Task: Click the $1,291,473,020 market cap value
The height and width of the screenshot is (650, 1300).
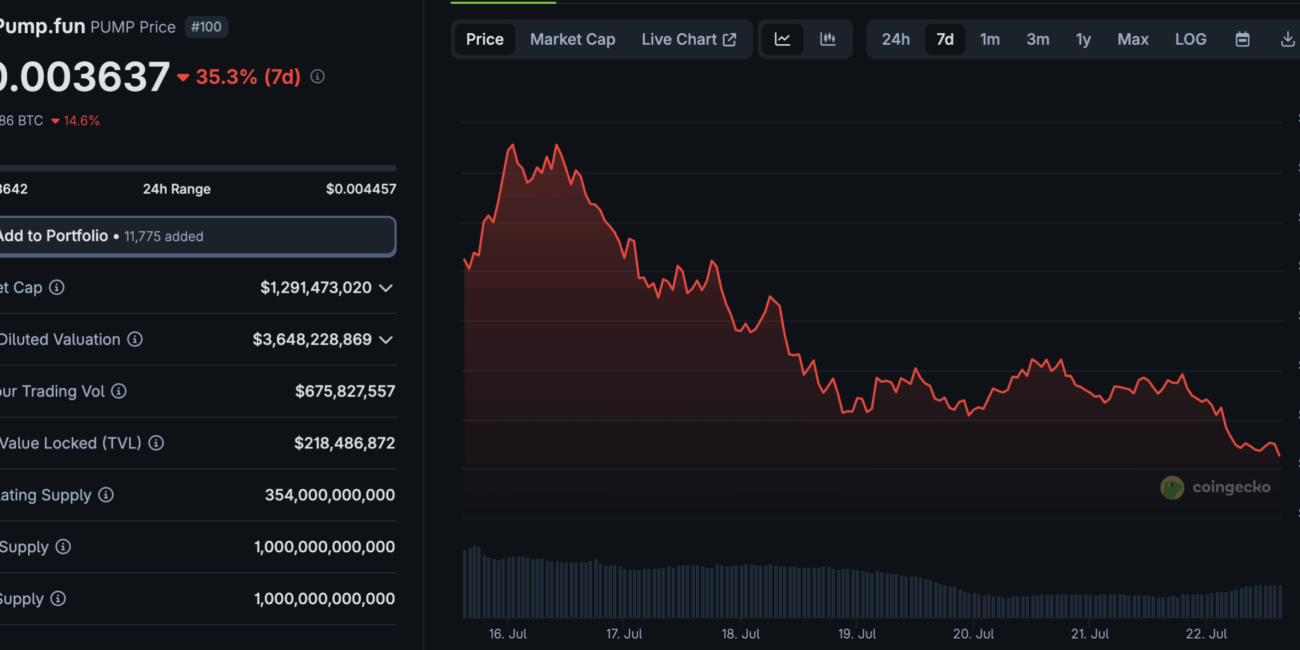Action: pyautogui.click(x=316, y=287)
